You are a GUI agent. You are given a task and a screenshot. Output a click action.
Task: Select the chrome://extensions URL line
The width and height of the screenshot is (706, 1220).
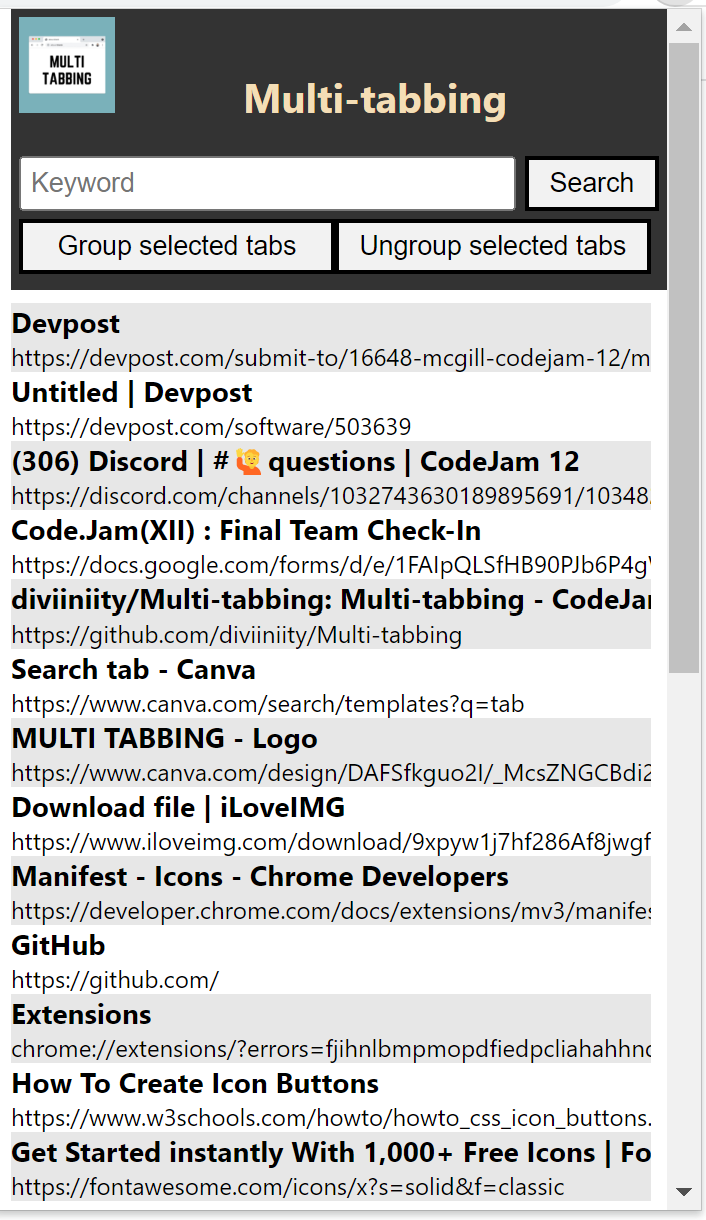[x=331, y=1048]
